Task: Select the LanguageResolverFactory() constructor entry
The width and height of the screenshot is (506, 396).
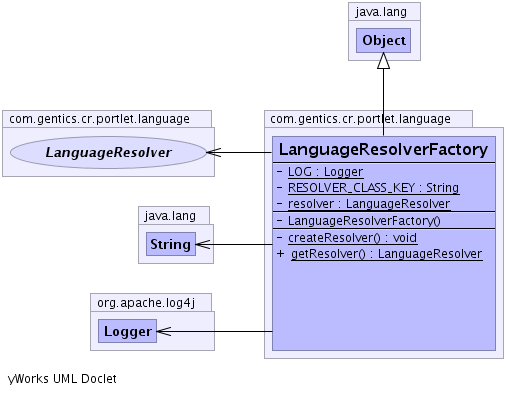Action: [x=364, y=221]
